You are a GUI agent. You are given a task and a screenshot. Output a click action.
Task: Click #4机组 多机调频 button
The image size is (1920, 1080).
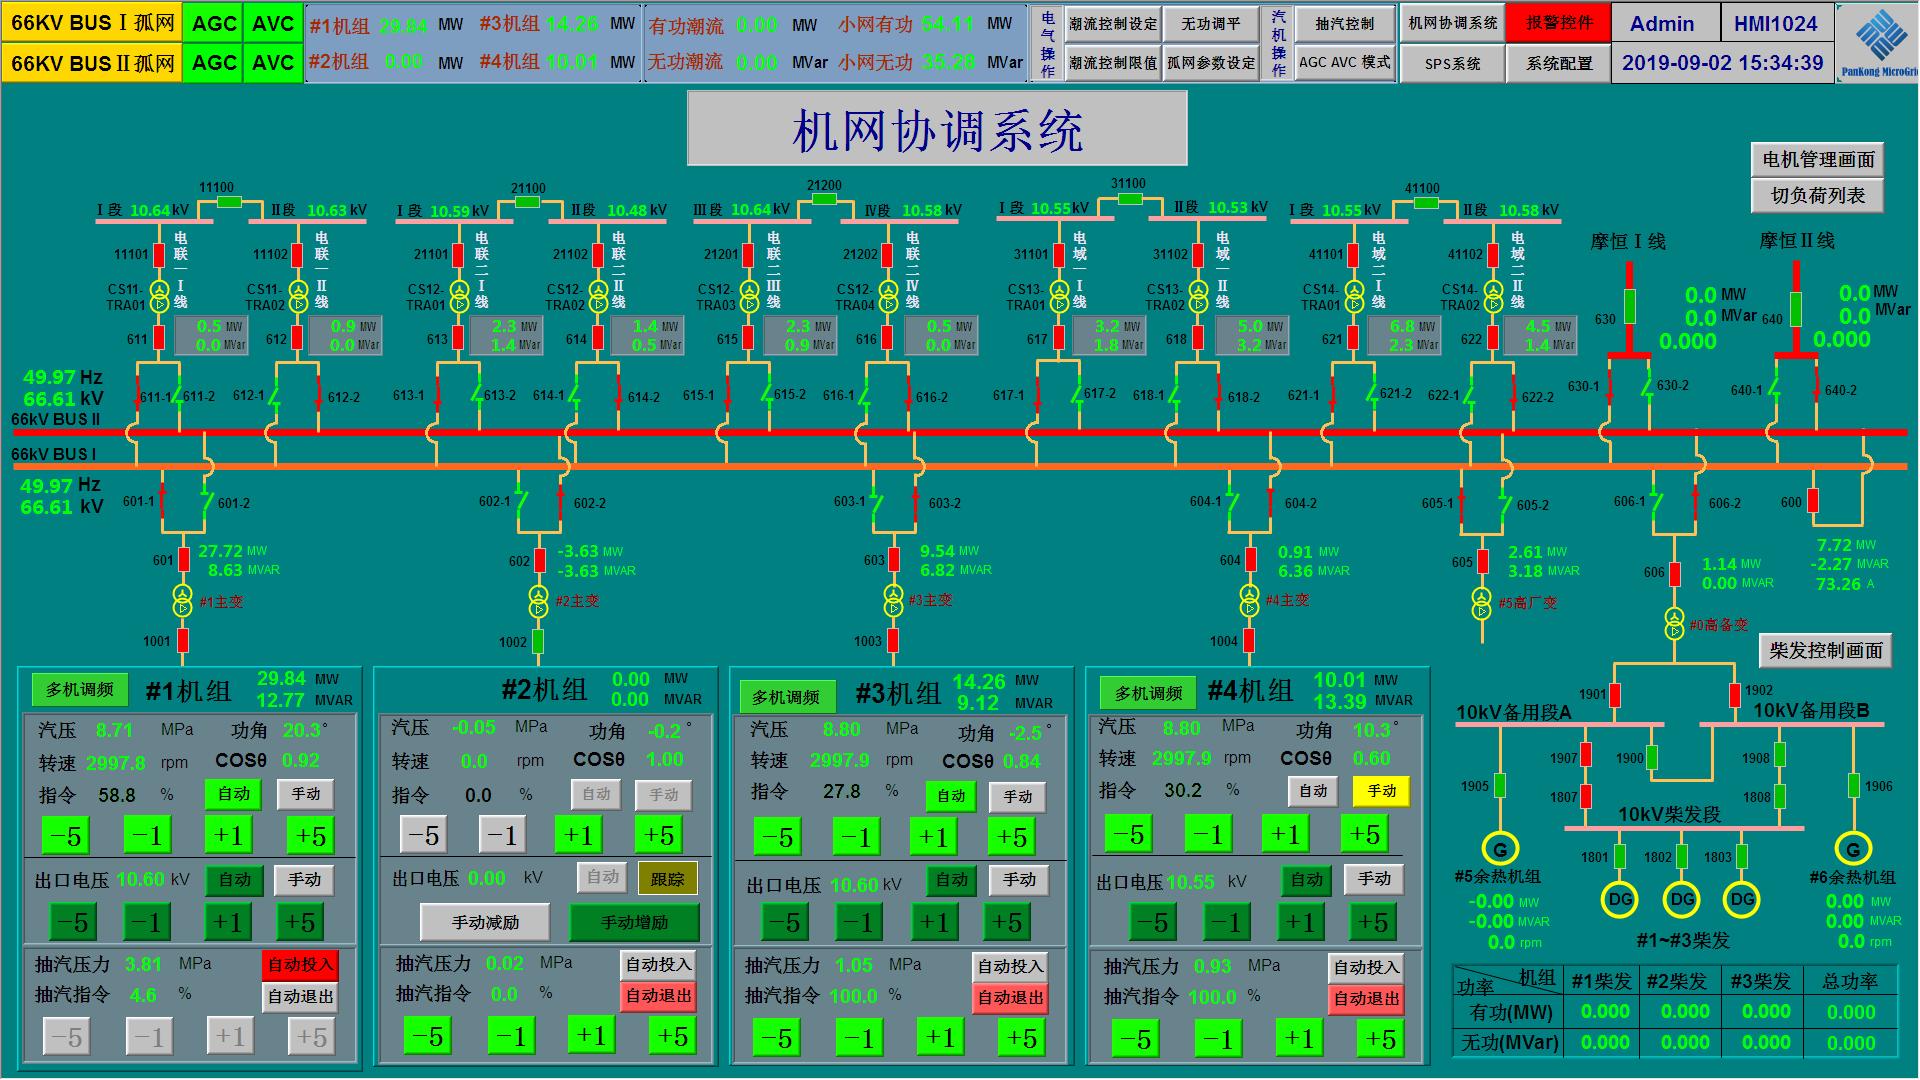[x=1148, y=692]
